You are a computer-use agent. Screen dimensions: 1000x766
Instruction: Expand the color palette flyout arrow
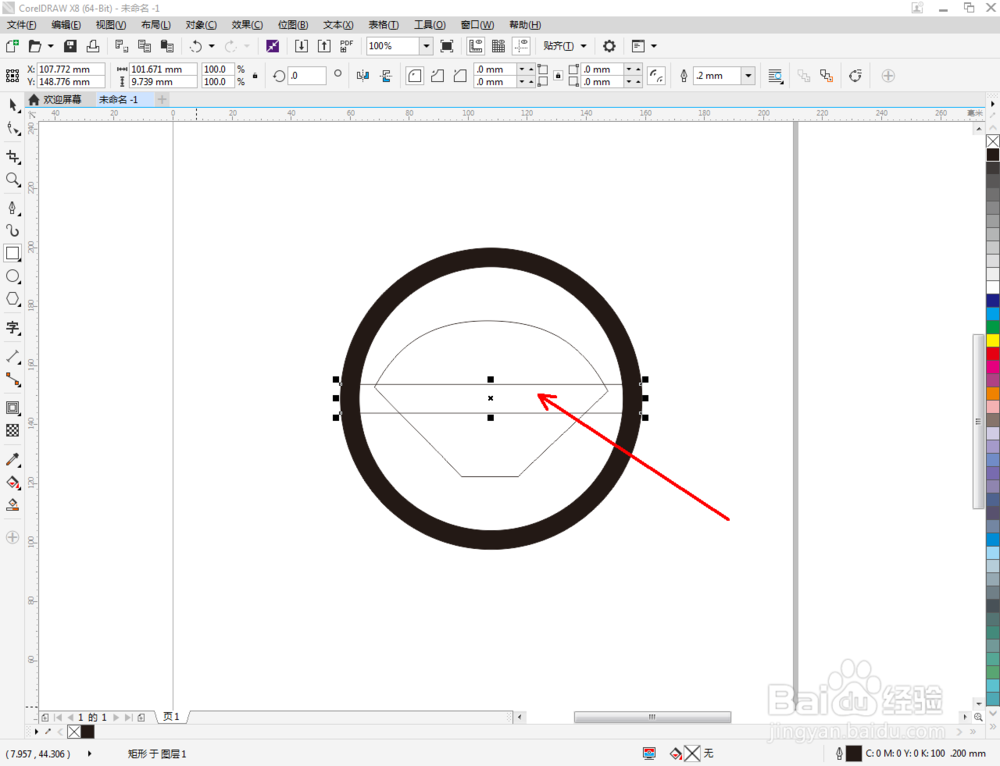(992, 103)
